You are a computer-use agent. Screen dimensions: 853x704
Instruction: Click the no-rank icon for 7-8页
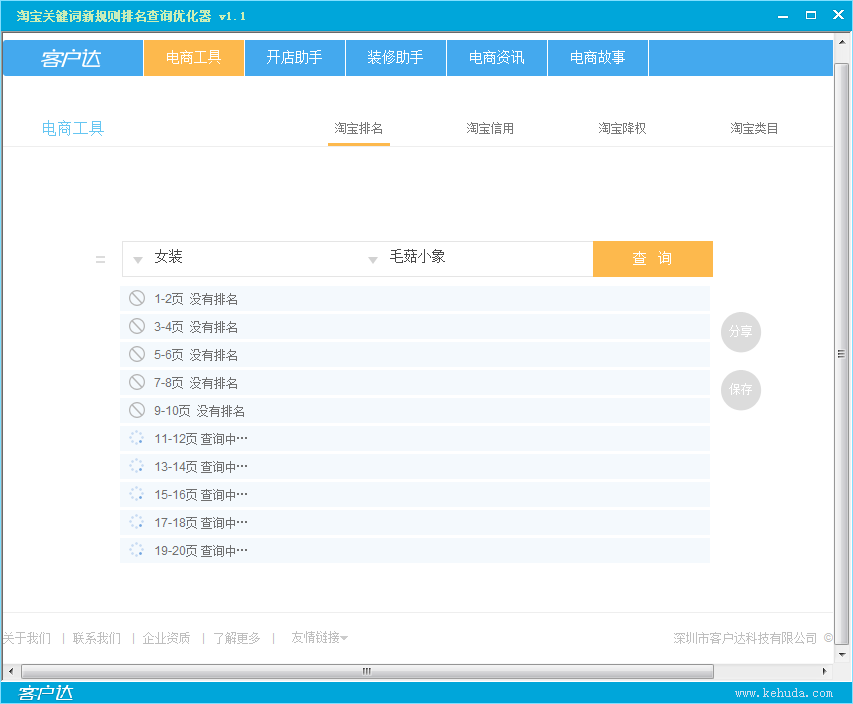pos(137,382)
